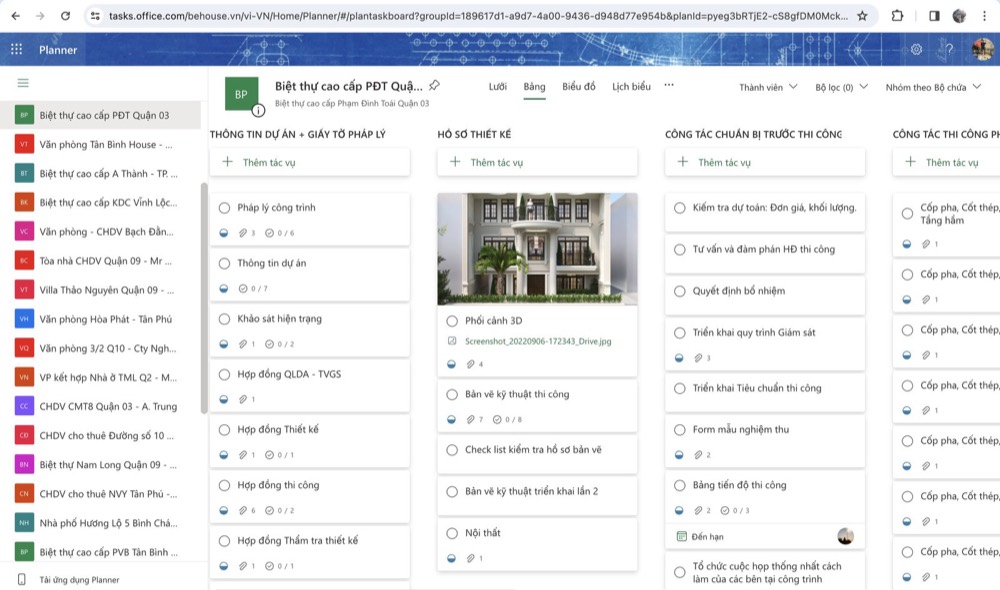Viewport: 1000px width, 590px height.
Task: Open the Check list kiểm tra hồ sơ bản vẽ card
Action: (x=537, y=454)
